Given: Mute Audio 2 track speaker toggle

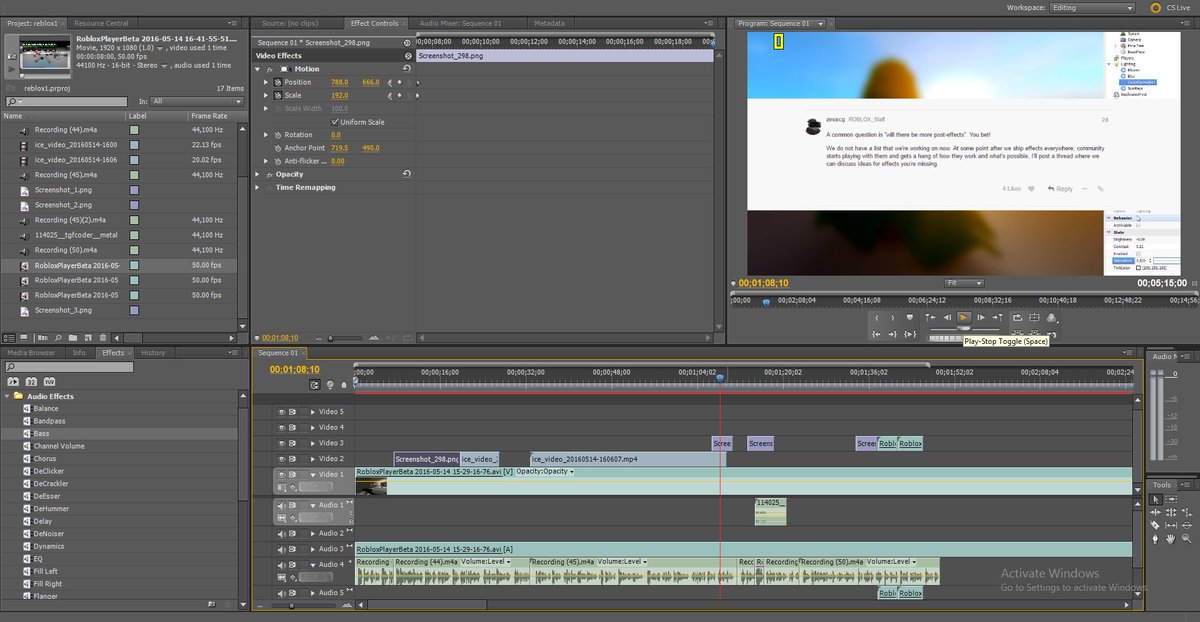Looking at the screenshot, I should [x=282, y=534].
